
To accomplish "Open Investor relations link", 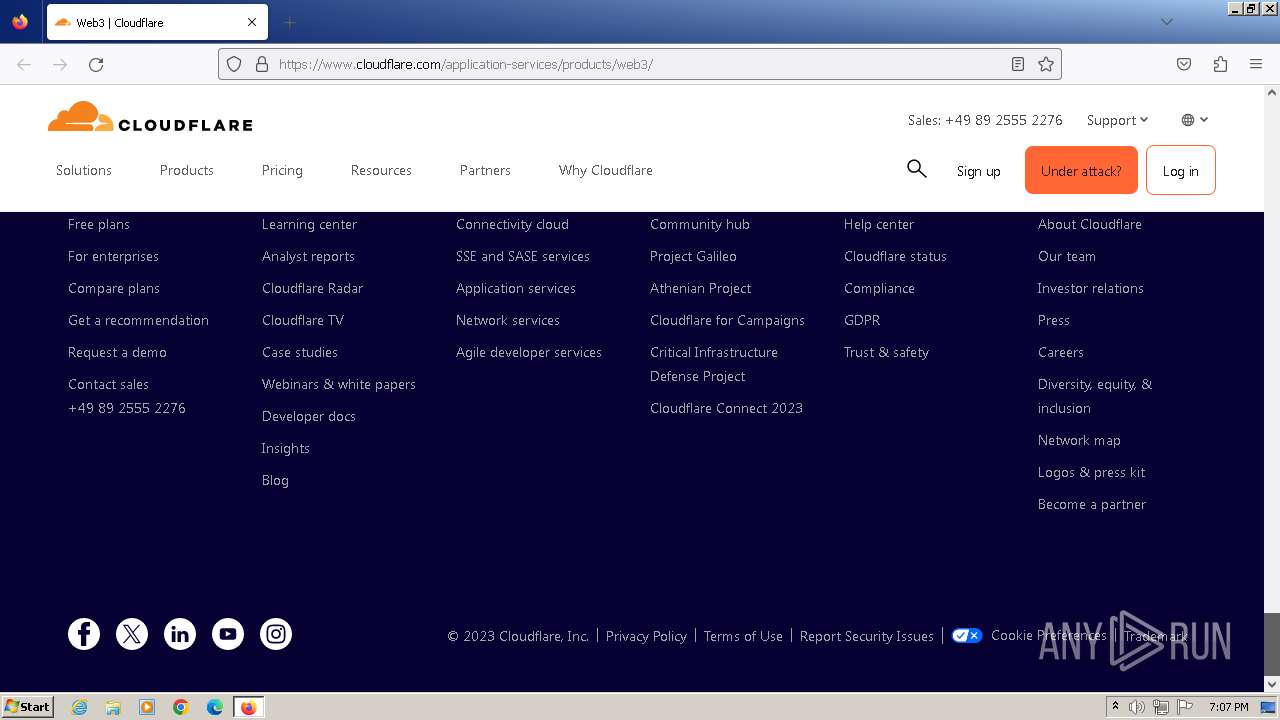I will click(x=1091, y=288).
